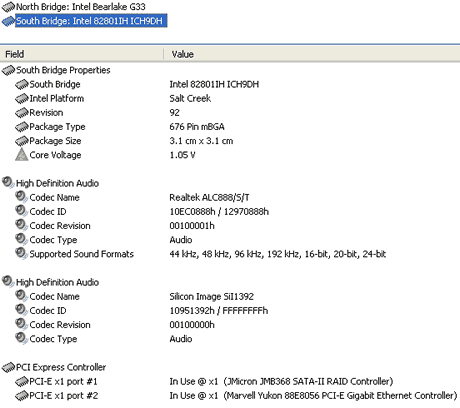
Task: Click the chip icon beside Package Size
Action: pyautogui.click(x=22, y=141)
